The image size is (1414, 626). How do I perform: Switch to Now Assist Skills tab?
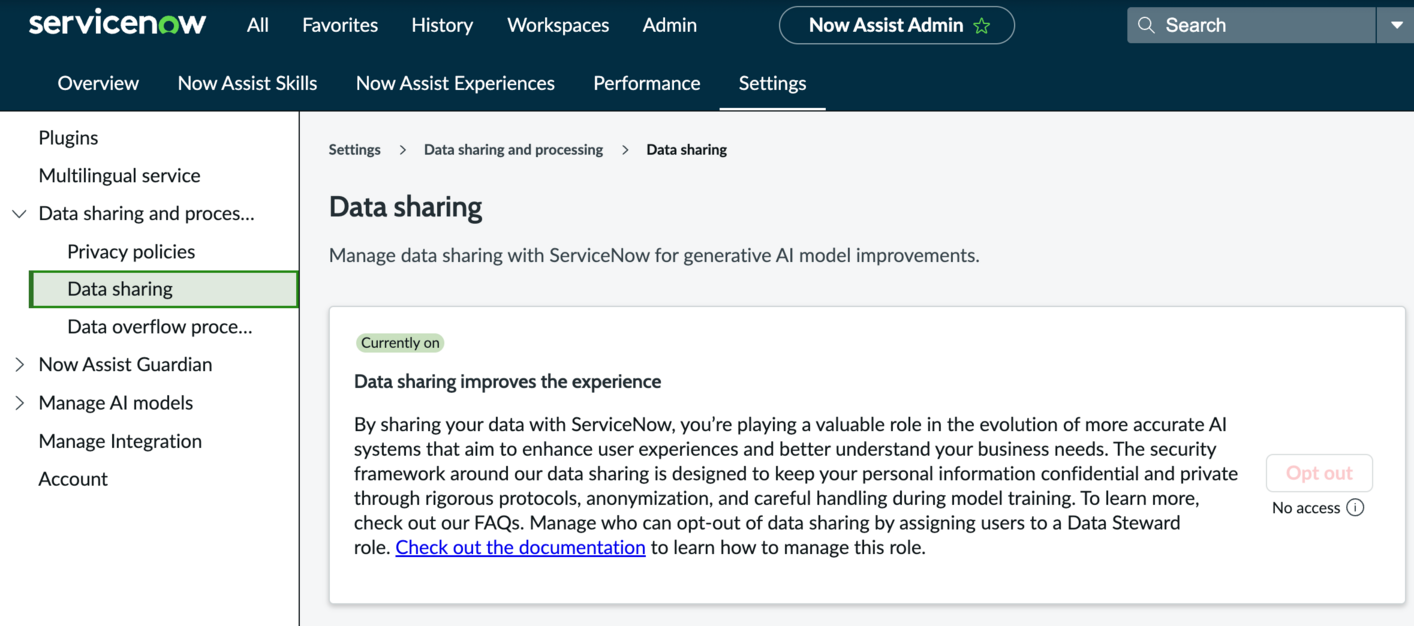247,83
